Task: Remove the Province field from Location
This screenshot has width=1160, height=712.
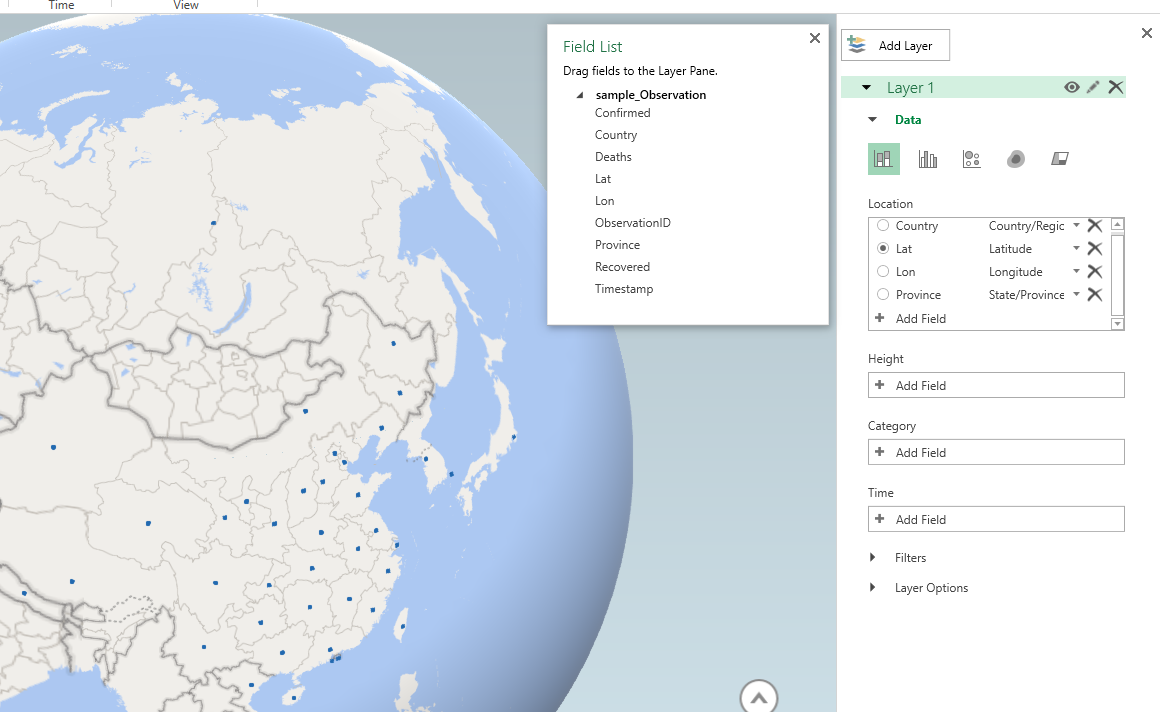Action: (x=1095, y=295)
